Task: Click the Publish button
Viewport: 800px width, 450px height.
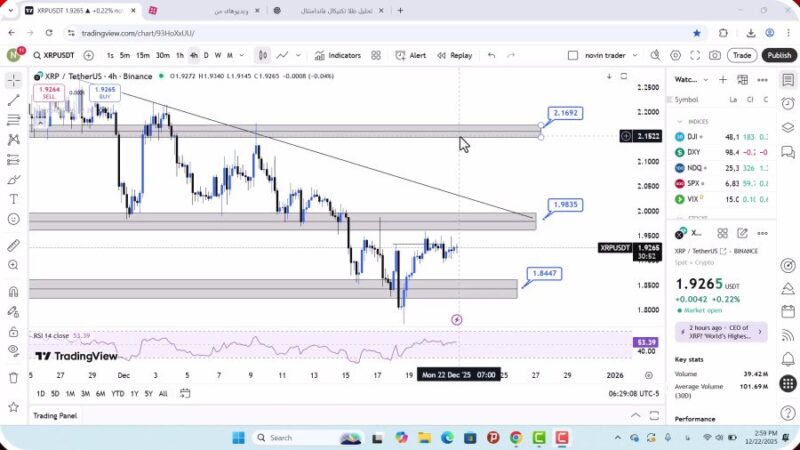Action: [x=779, y=56]
